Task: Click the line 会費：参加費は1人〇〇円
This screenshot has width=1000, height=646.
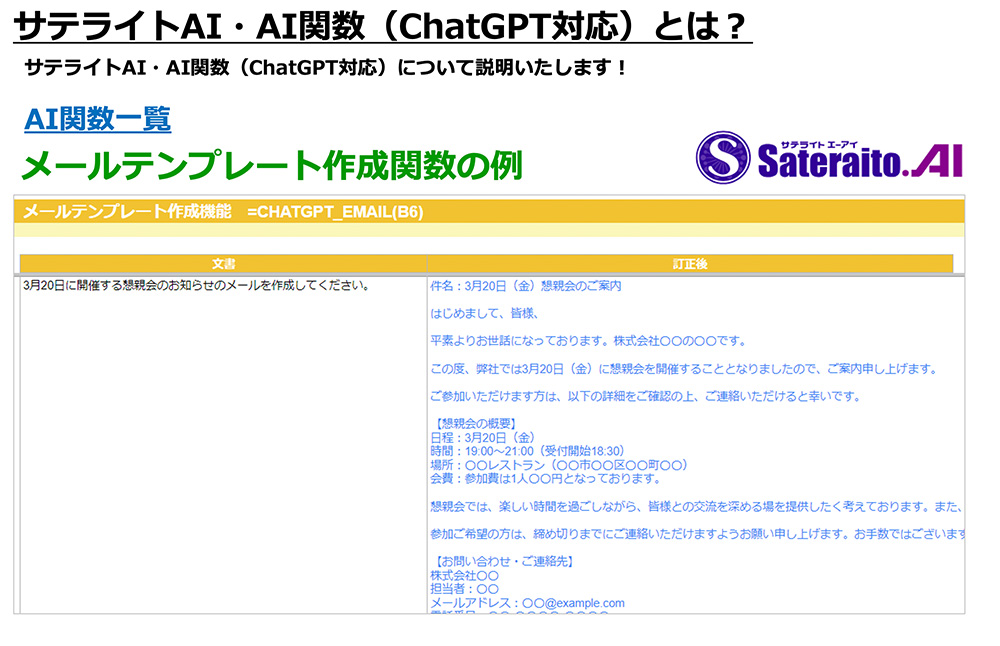Action: 547,478
